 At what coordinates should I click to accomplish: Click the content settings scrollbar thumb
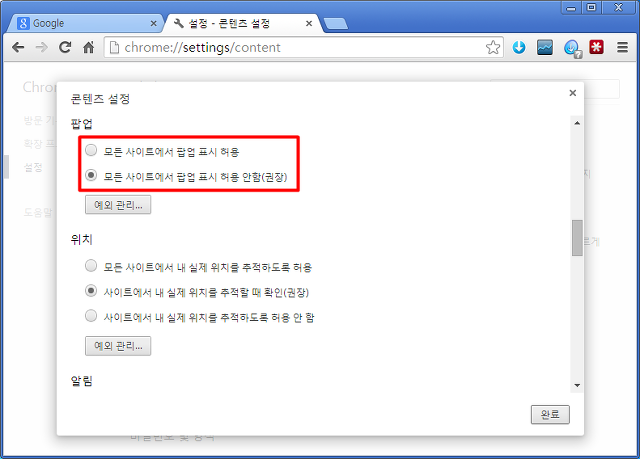click(577, 238)
